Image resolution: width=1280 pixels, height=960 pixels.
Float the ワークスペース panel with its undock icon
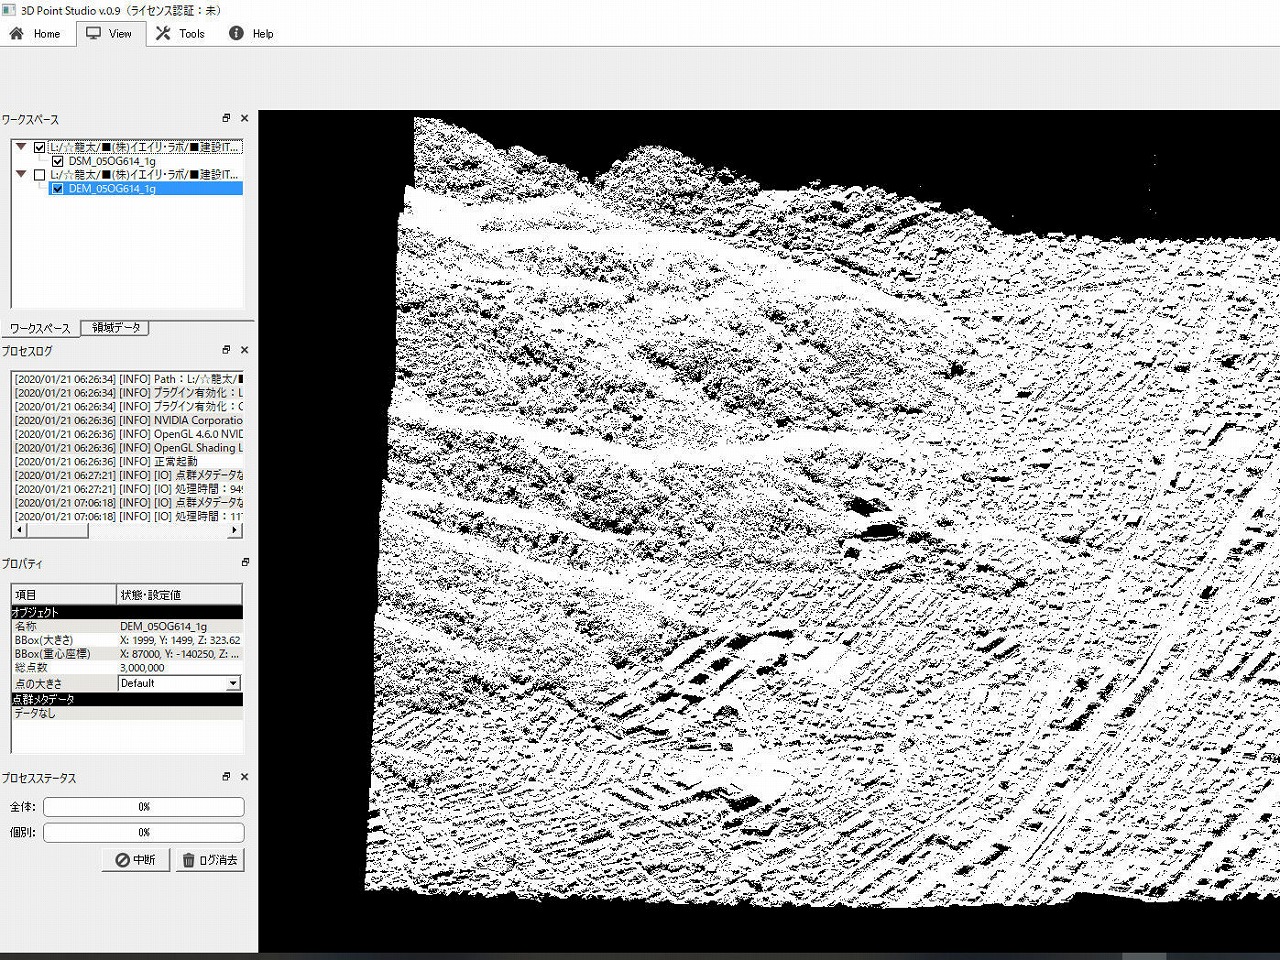226,118
